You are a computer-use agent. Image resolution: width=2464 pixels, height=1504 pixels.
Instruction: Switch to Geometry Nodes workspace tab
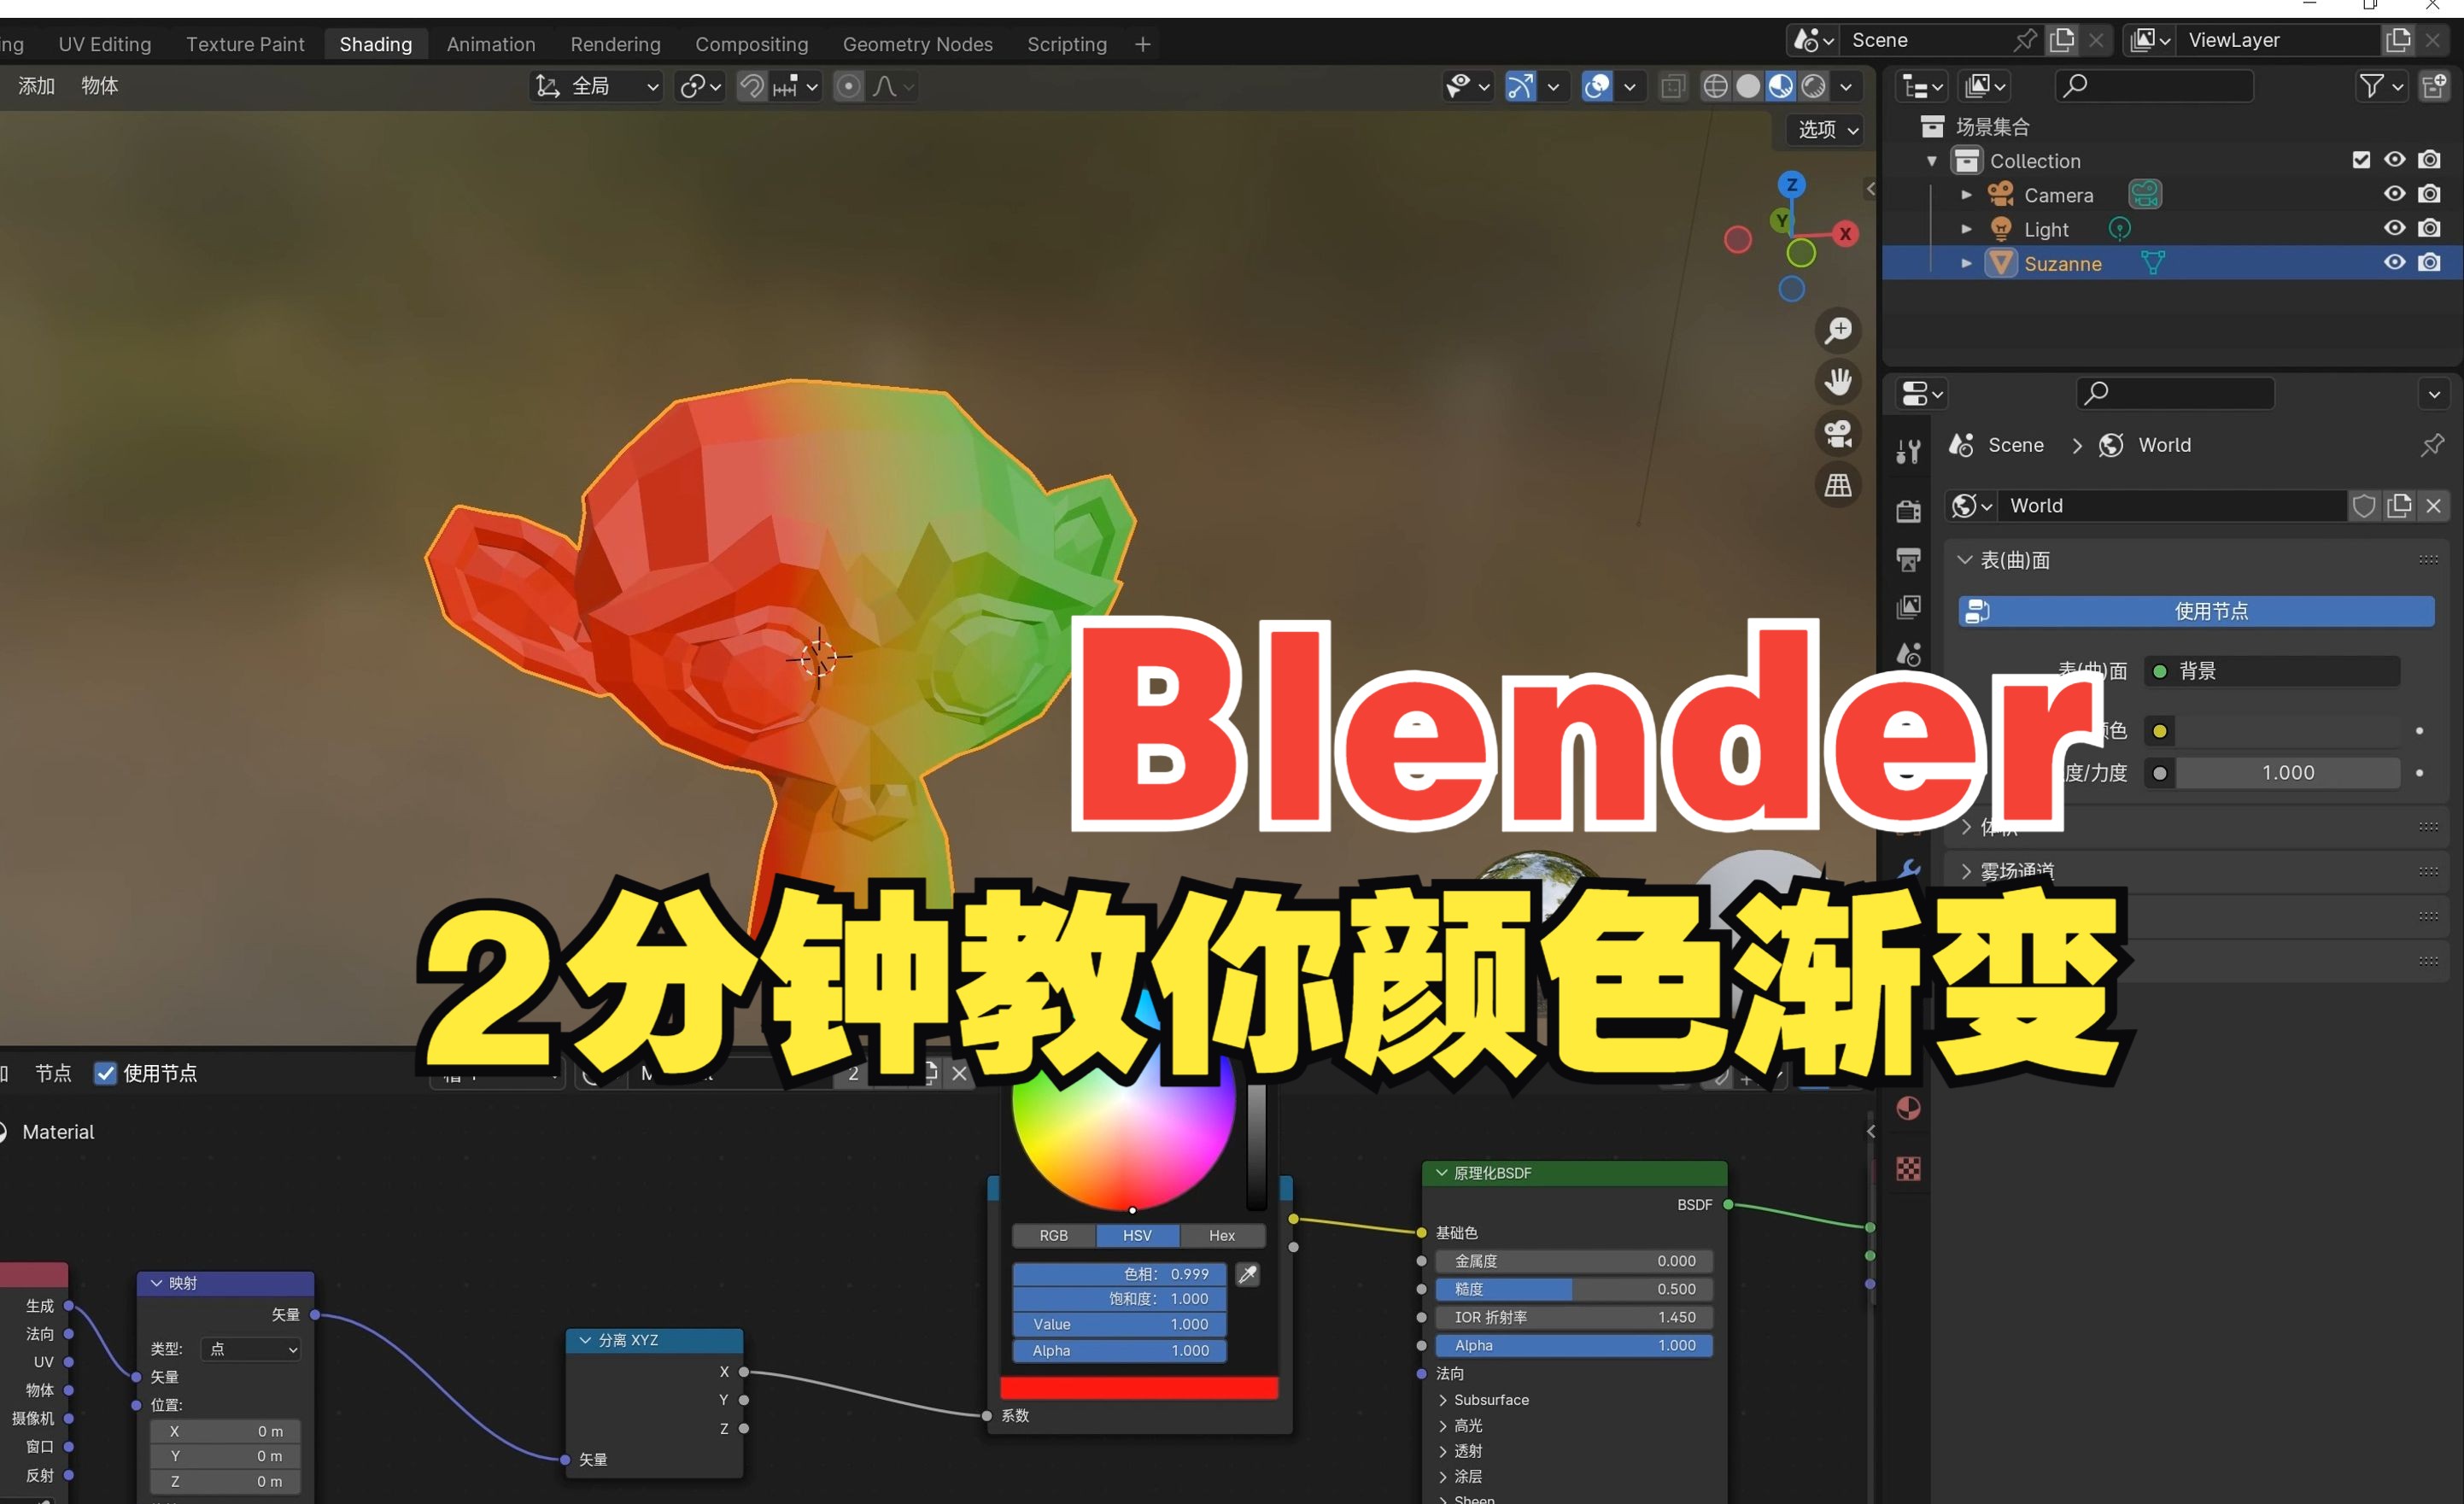pyautogui.click(x=917, y=44)
